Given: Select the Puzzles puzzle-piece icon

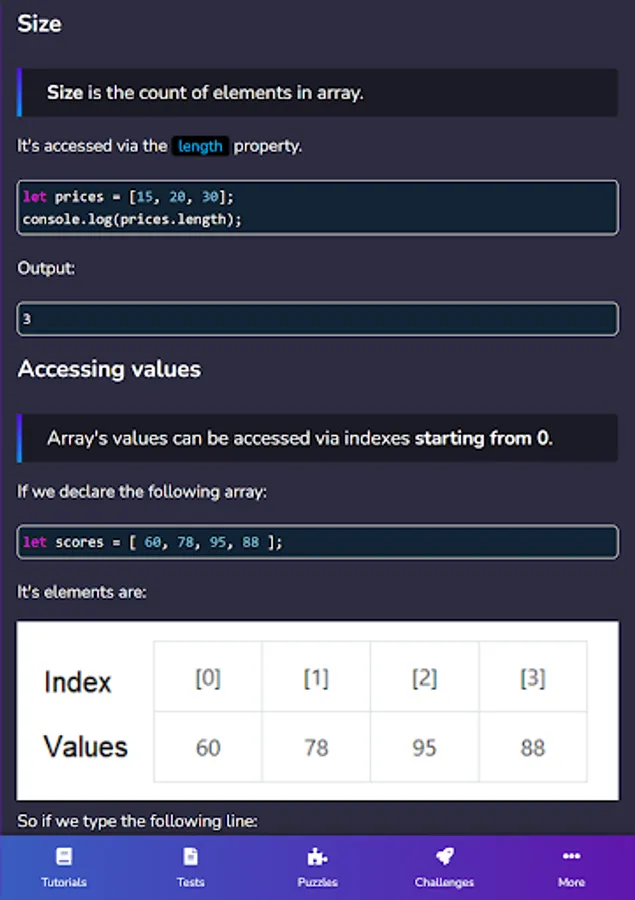Looking at the screenshot, I should click(x=317, y=857).
